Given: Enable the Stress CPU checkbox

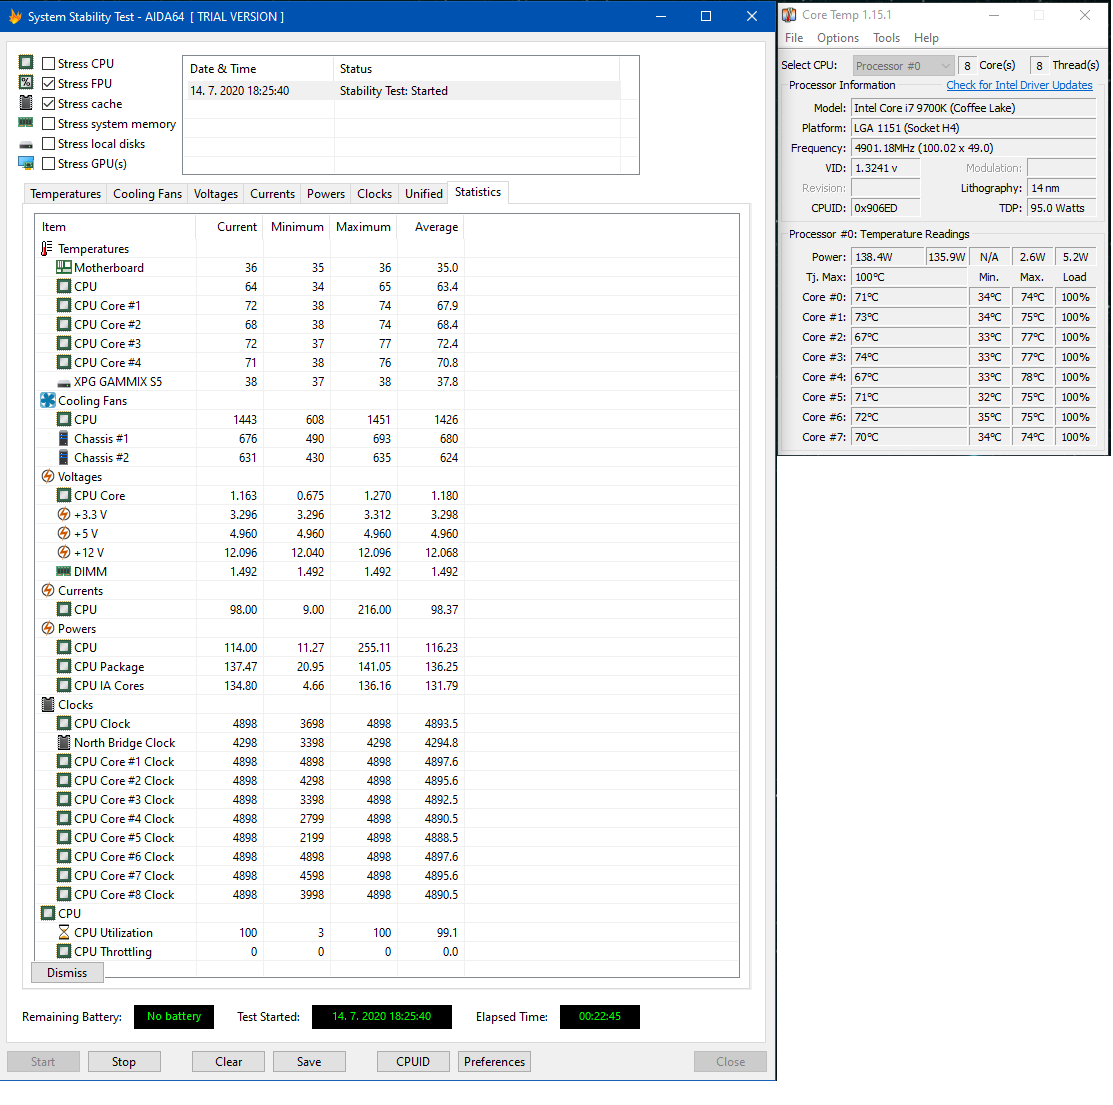Looking at the screenshot, I should pos(49,64).
